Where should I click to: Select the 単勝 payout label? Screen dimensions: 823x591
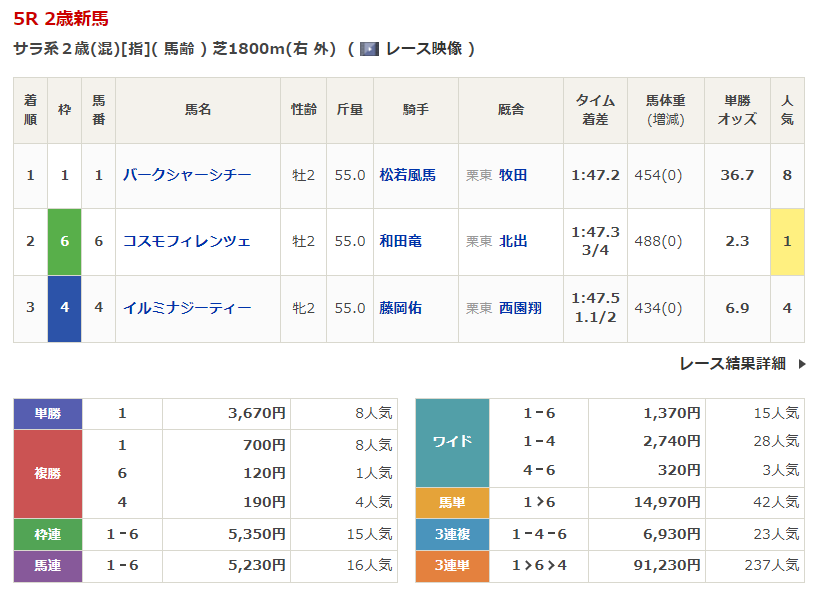[47, 412]
